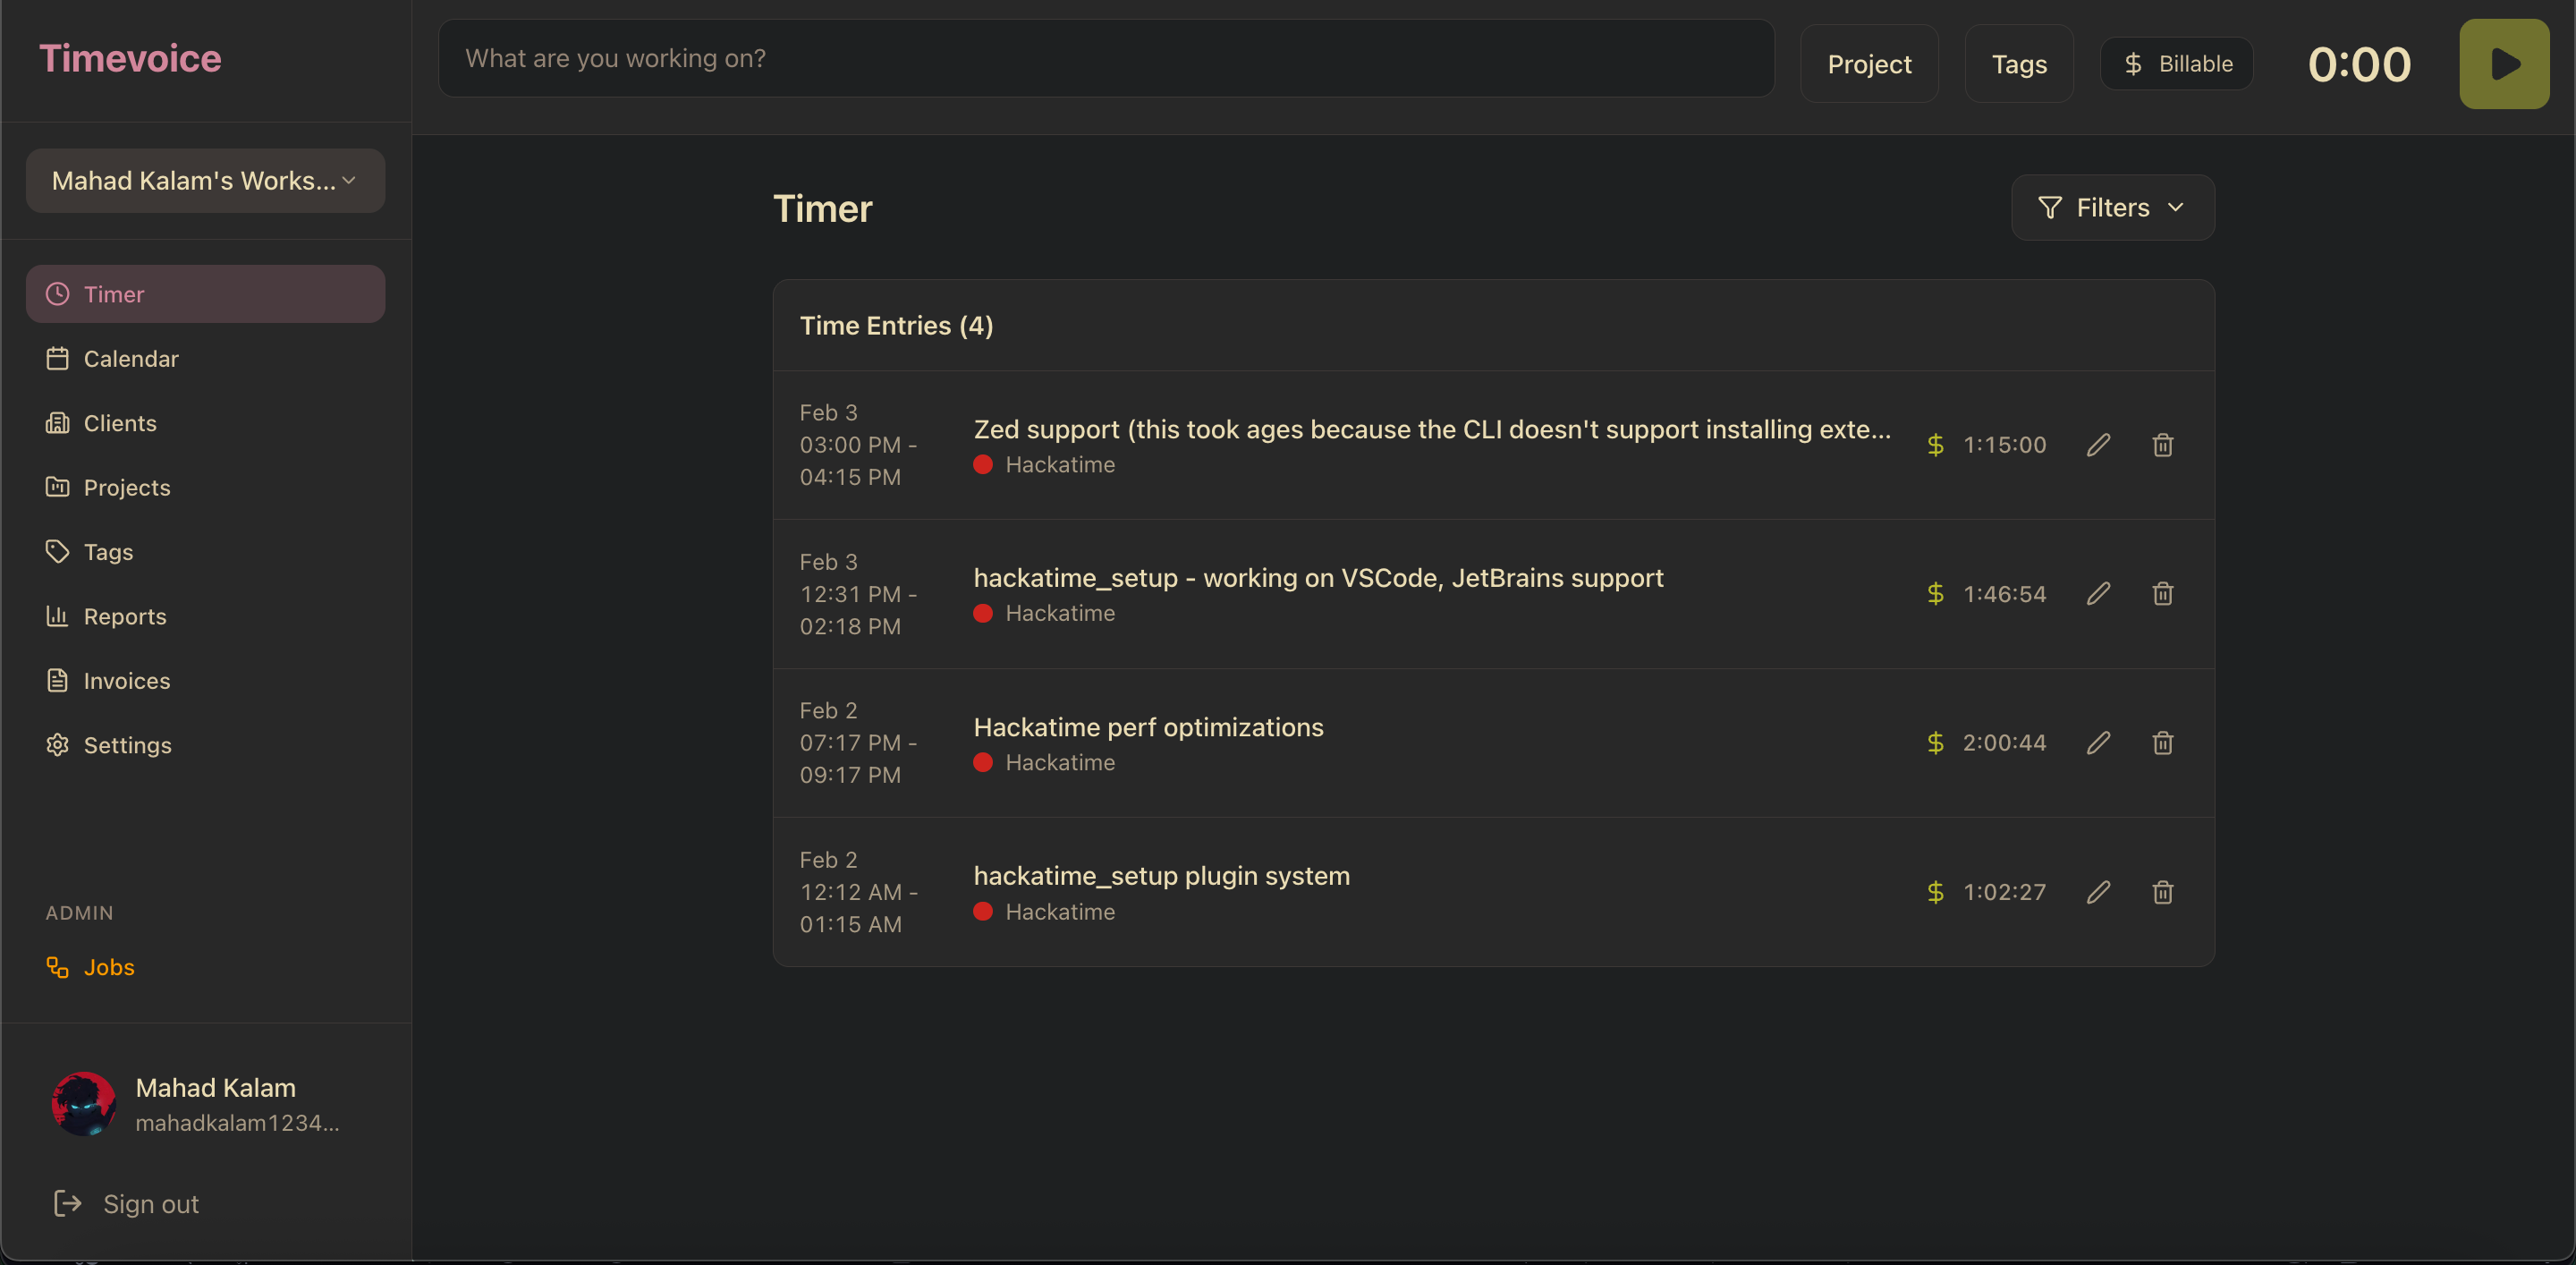The height and width of the screenshot is (1265, 2576).
Task: Delete the Hackatime perf optimizations entry
Action: coord(2162,743)
